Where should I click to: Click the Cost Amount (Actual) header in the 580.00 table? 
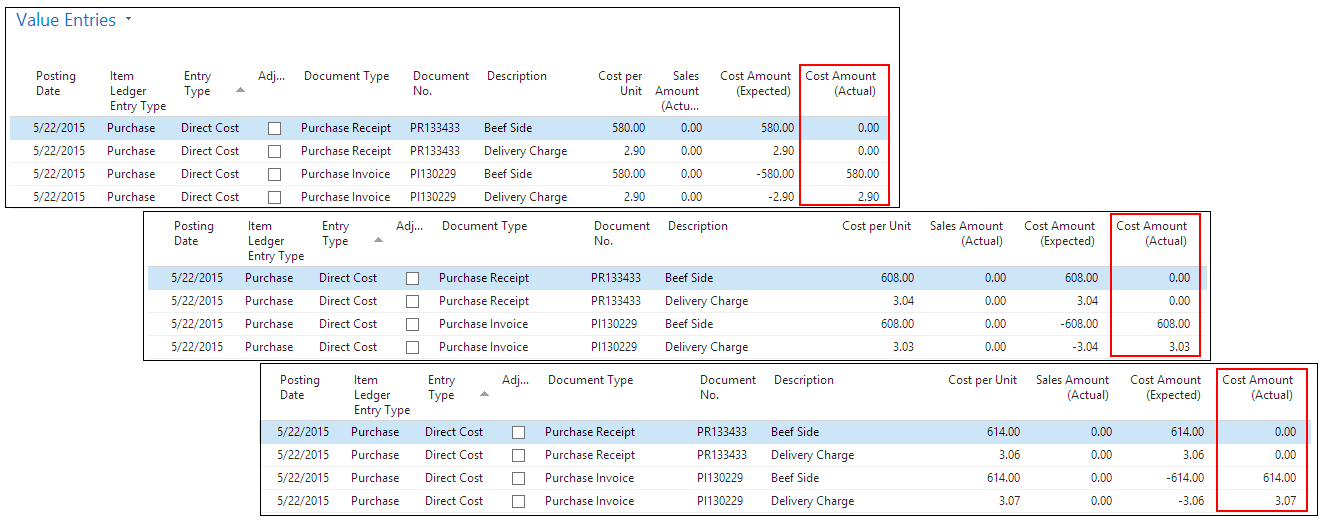point(841,83)
